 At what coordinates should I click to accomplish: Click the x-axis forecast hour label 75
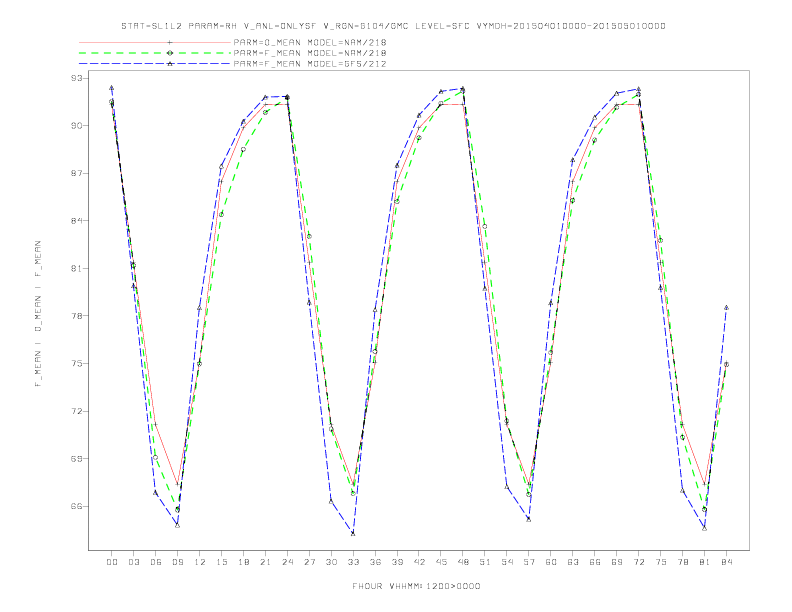click(661, 562)
